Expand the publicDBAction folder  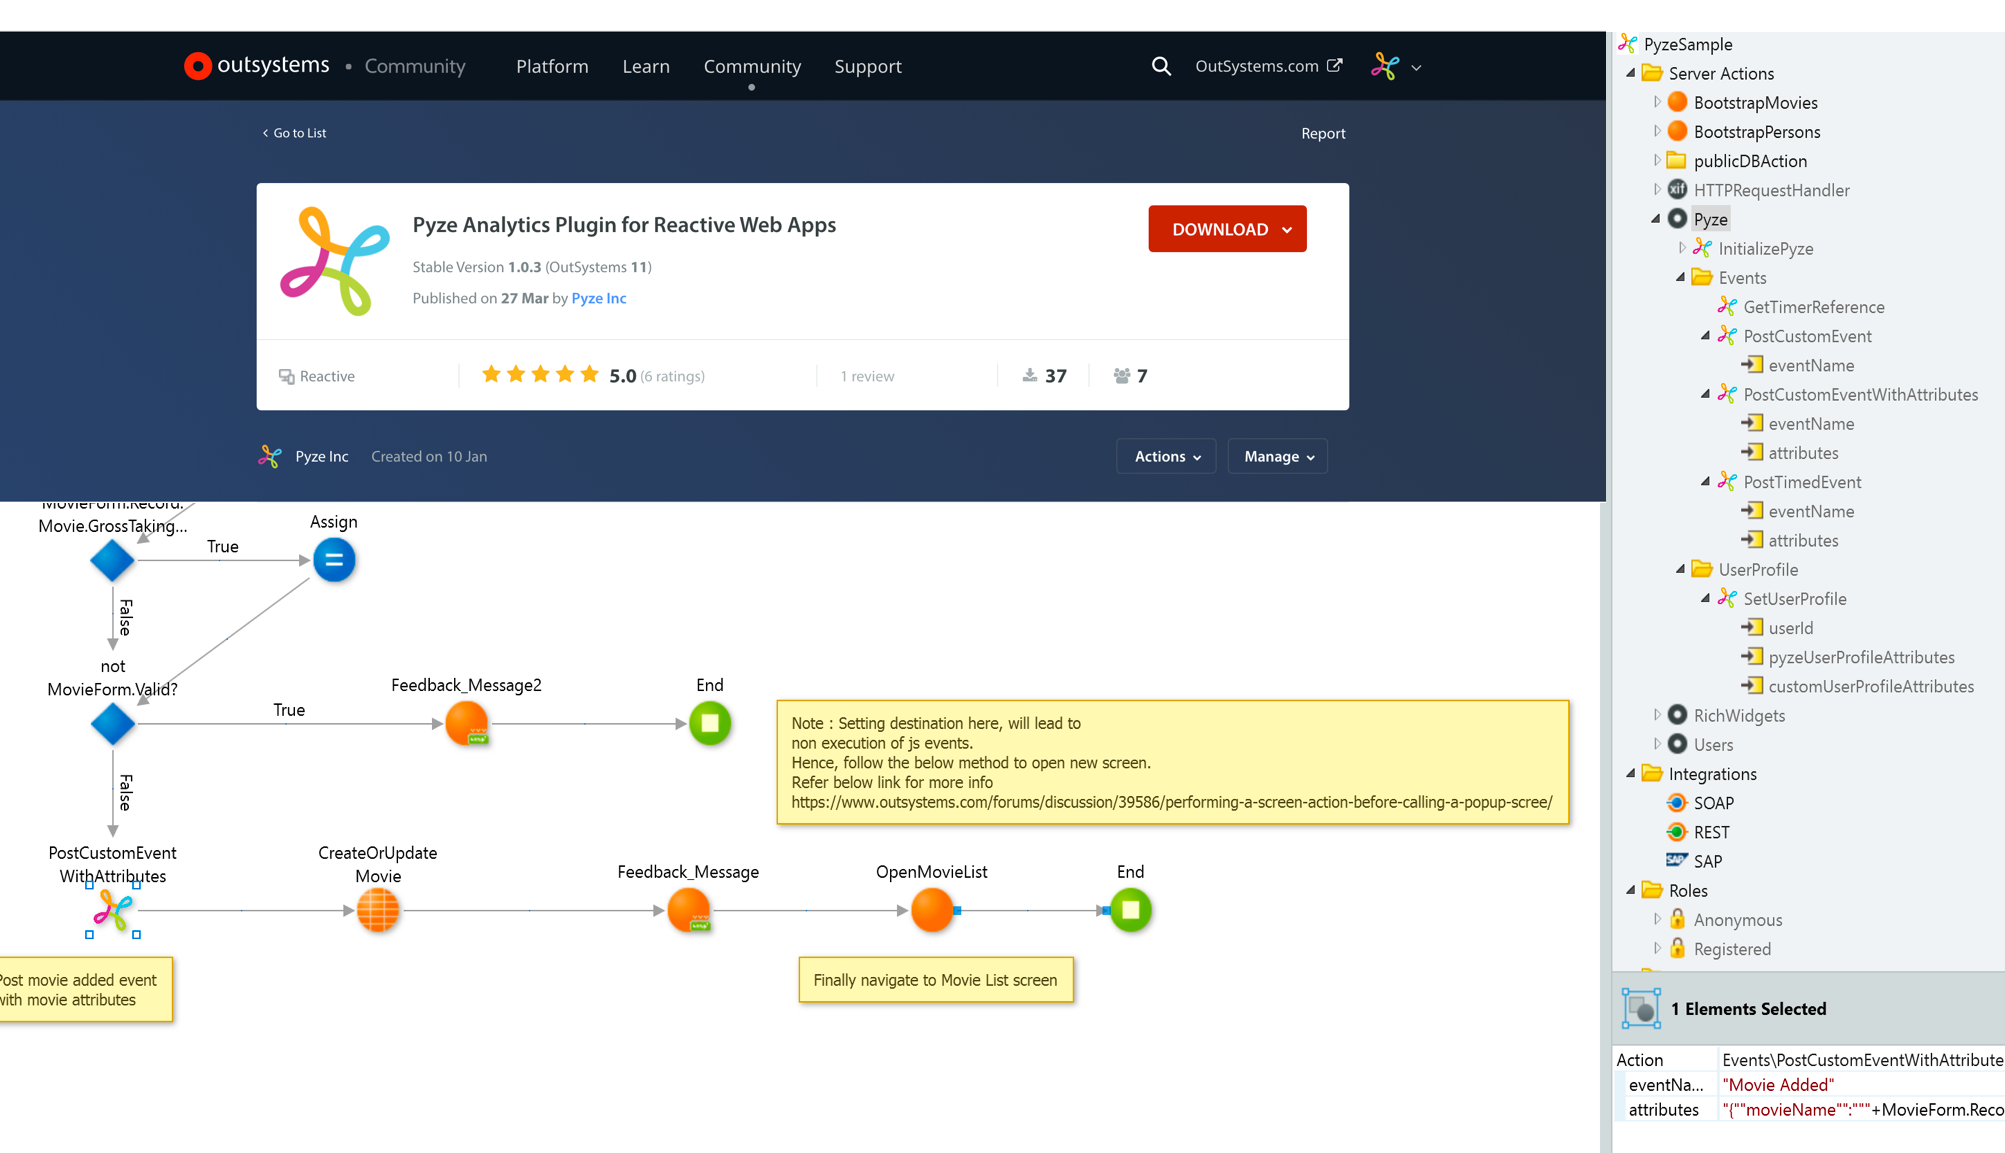coord(1656,160)
